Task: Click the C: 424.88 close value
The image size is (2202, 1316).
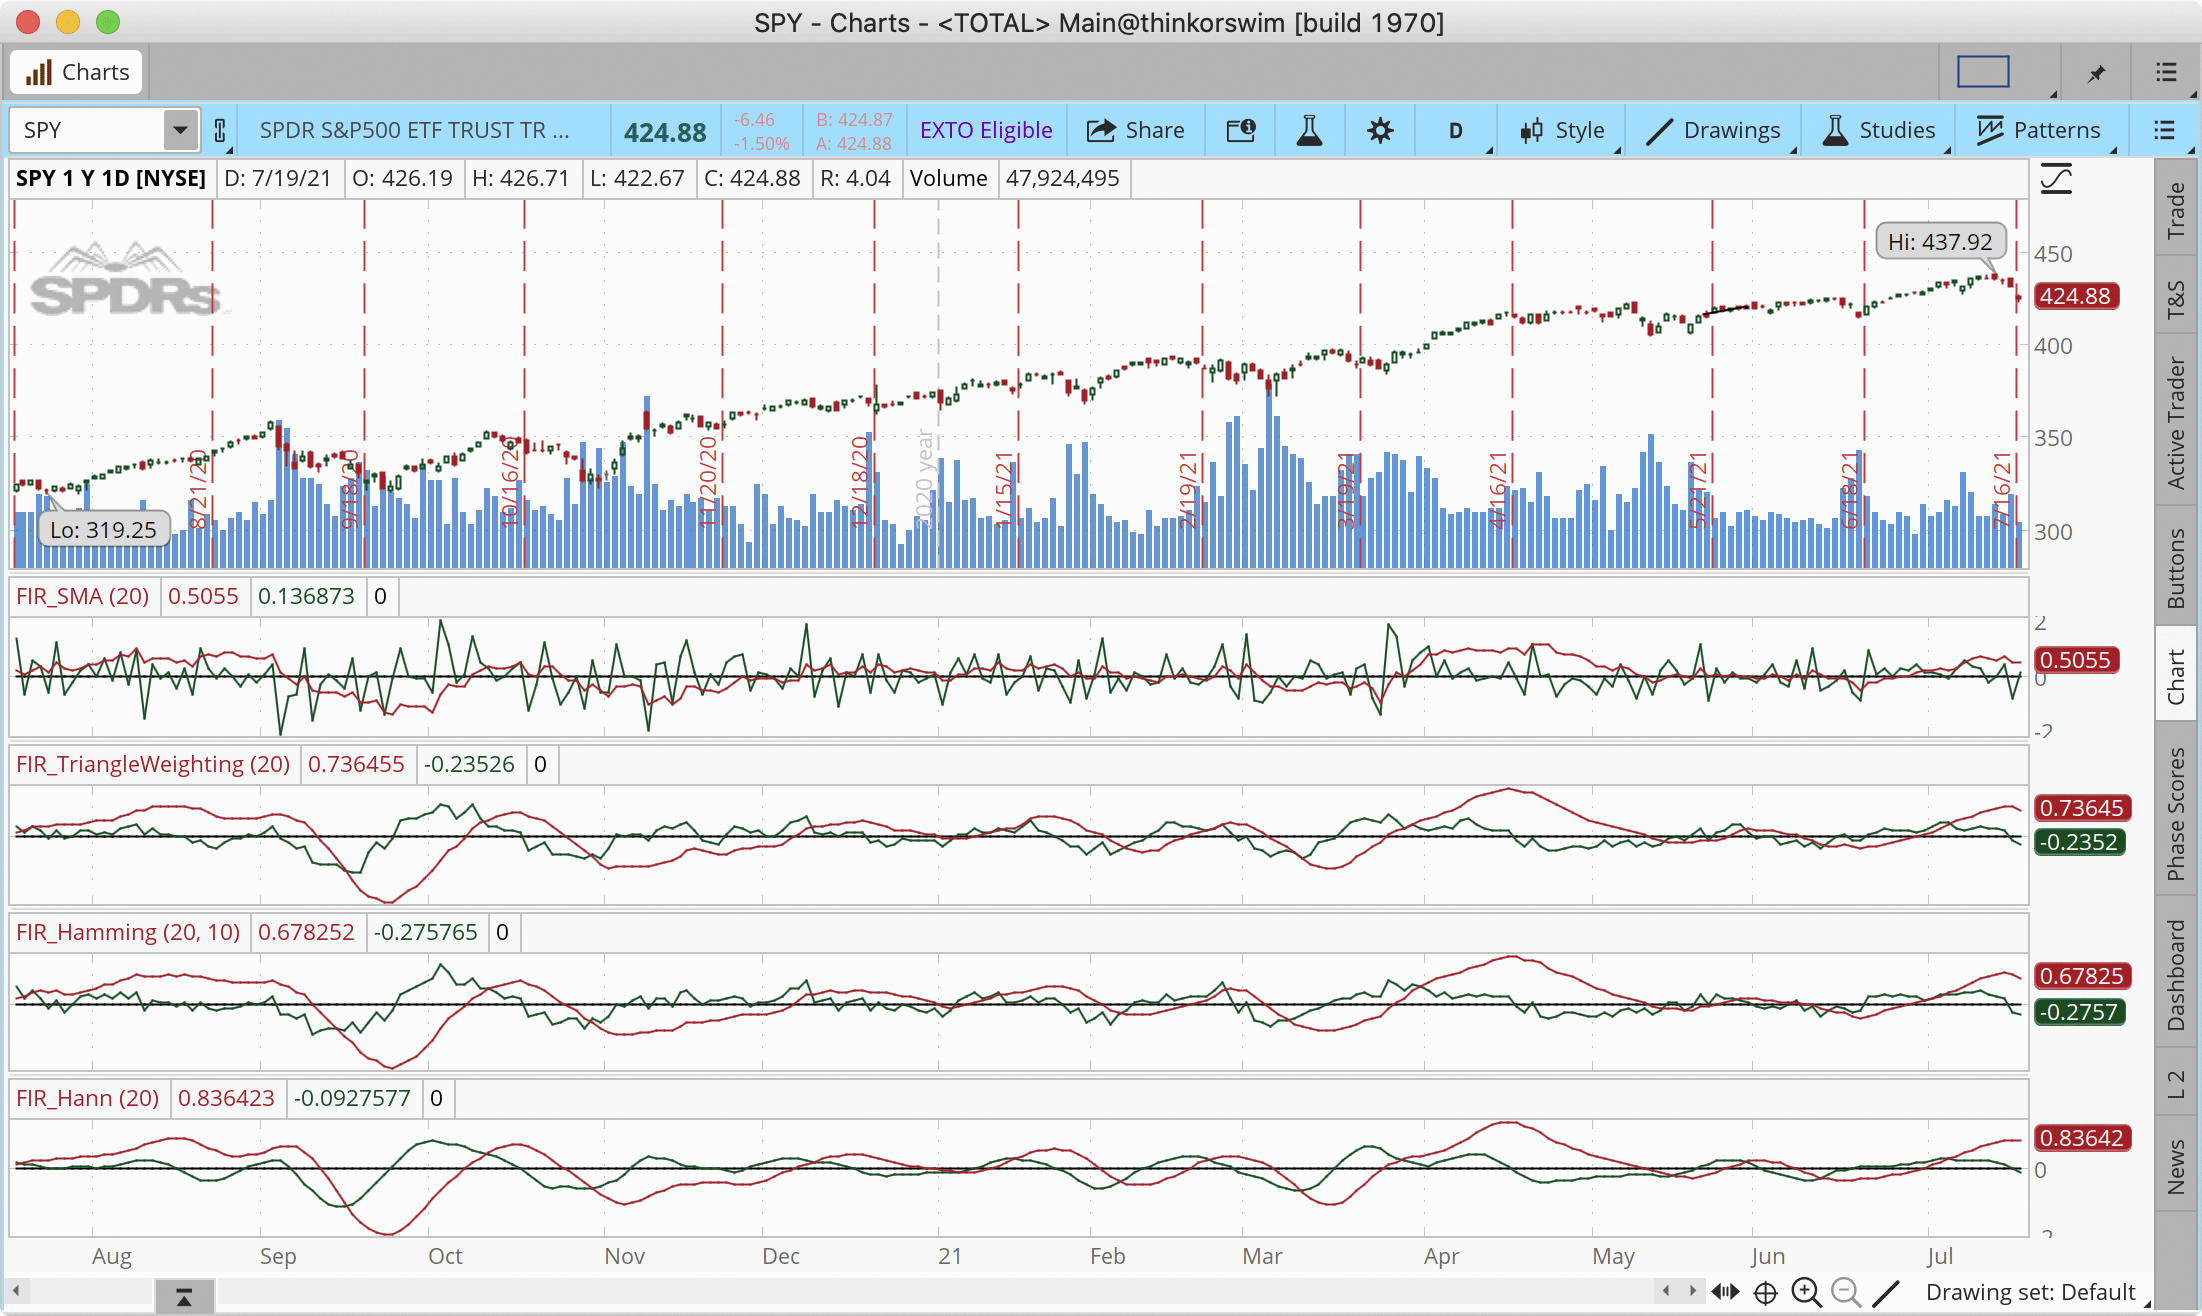Action: [752, 178]
